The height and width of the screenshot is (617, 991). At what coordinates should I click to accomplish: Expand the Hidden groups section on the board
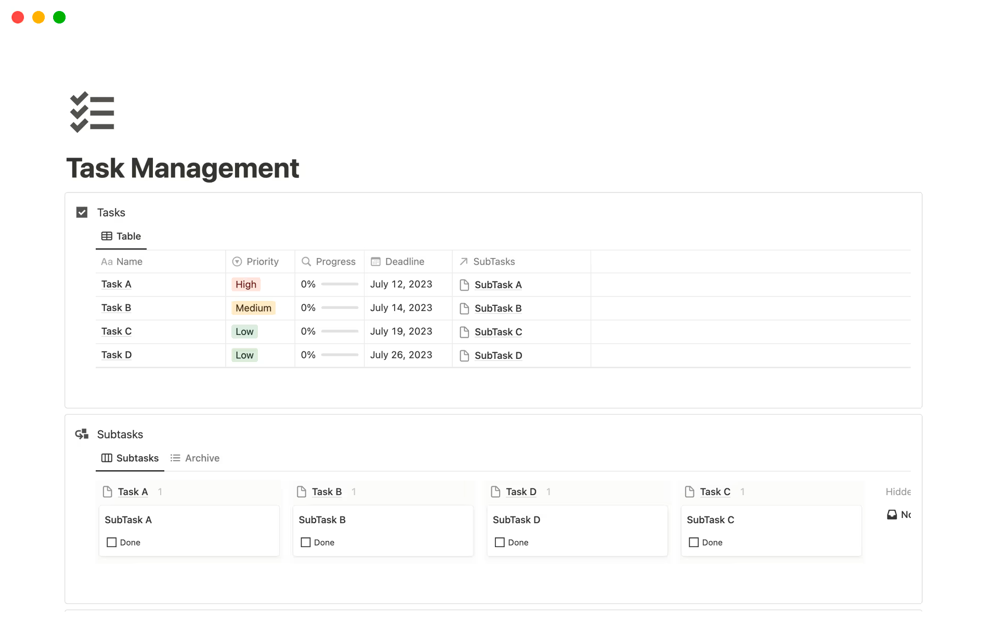point(897,491)
